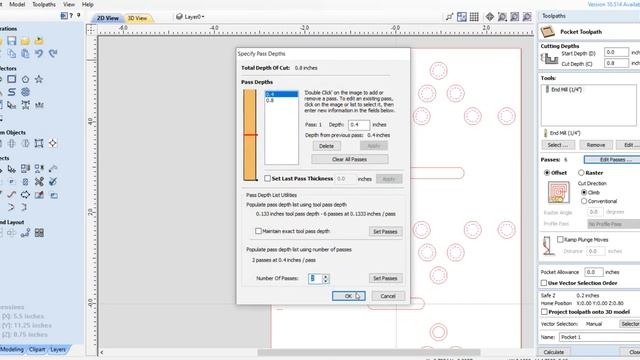This screenshot has width=640, height=360.
Task: Open the Toolpaths menu
Action: coord(44,4)
